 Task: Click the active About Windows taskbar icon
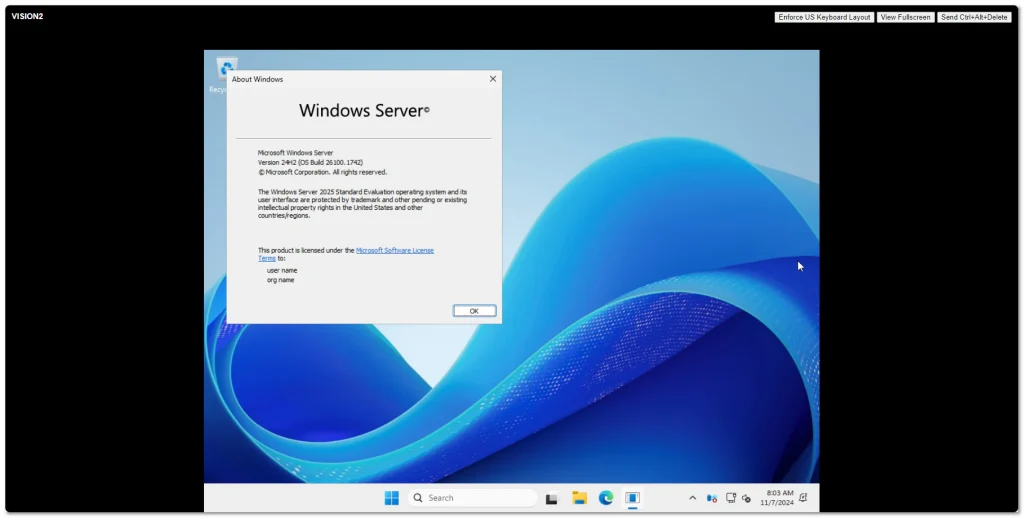coord(632,498)
